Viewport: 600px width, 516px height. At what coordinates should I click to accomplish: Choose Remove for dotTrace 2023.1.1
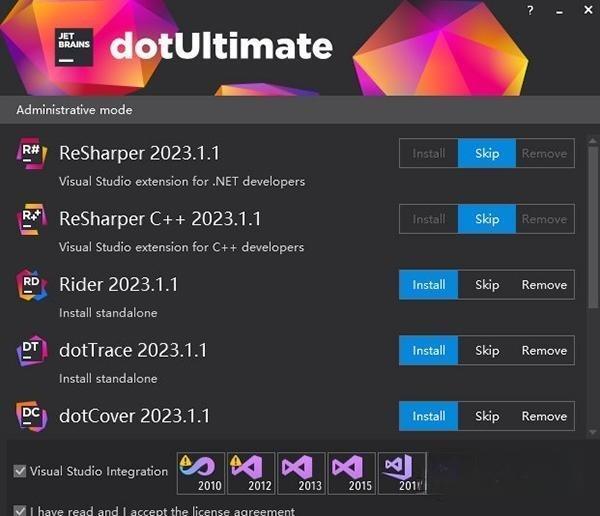545,351
